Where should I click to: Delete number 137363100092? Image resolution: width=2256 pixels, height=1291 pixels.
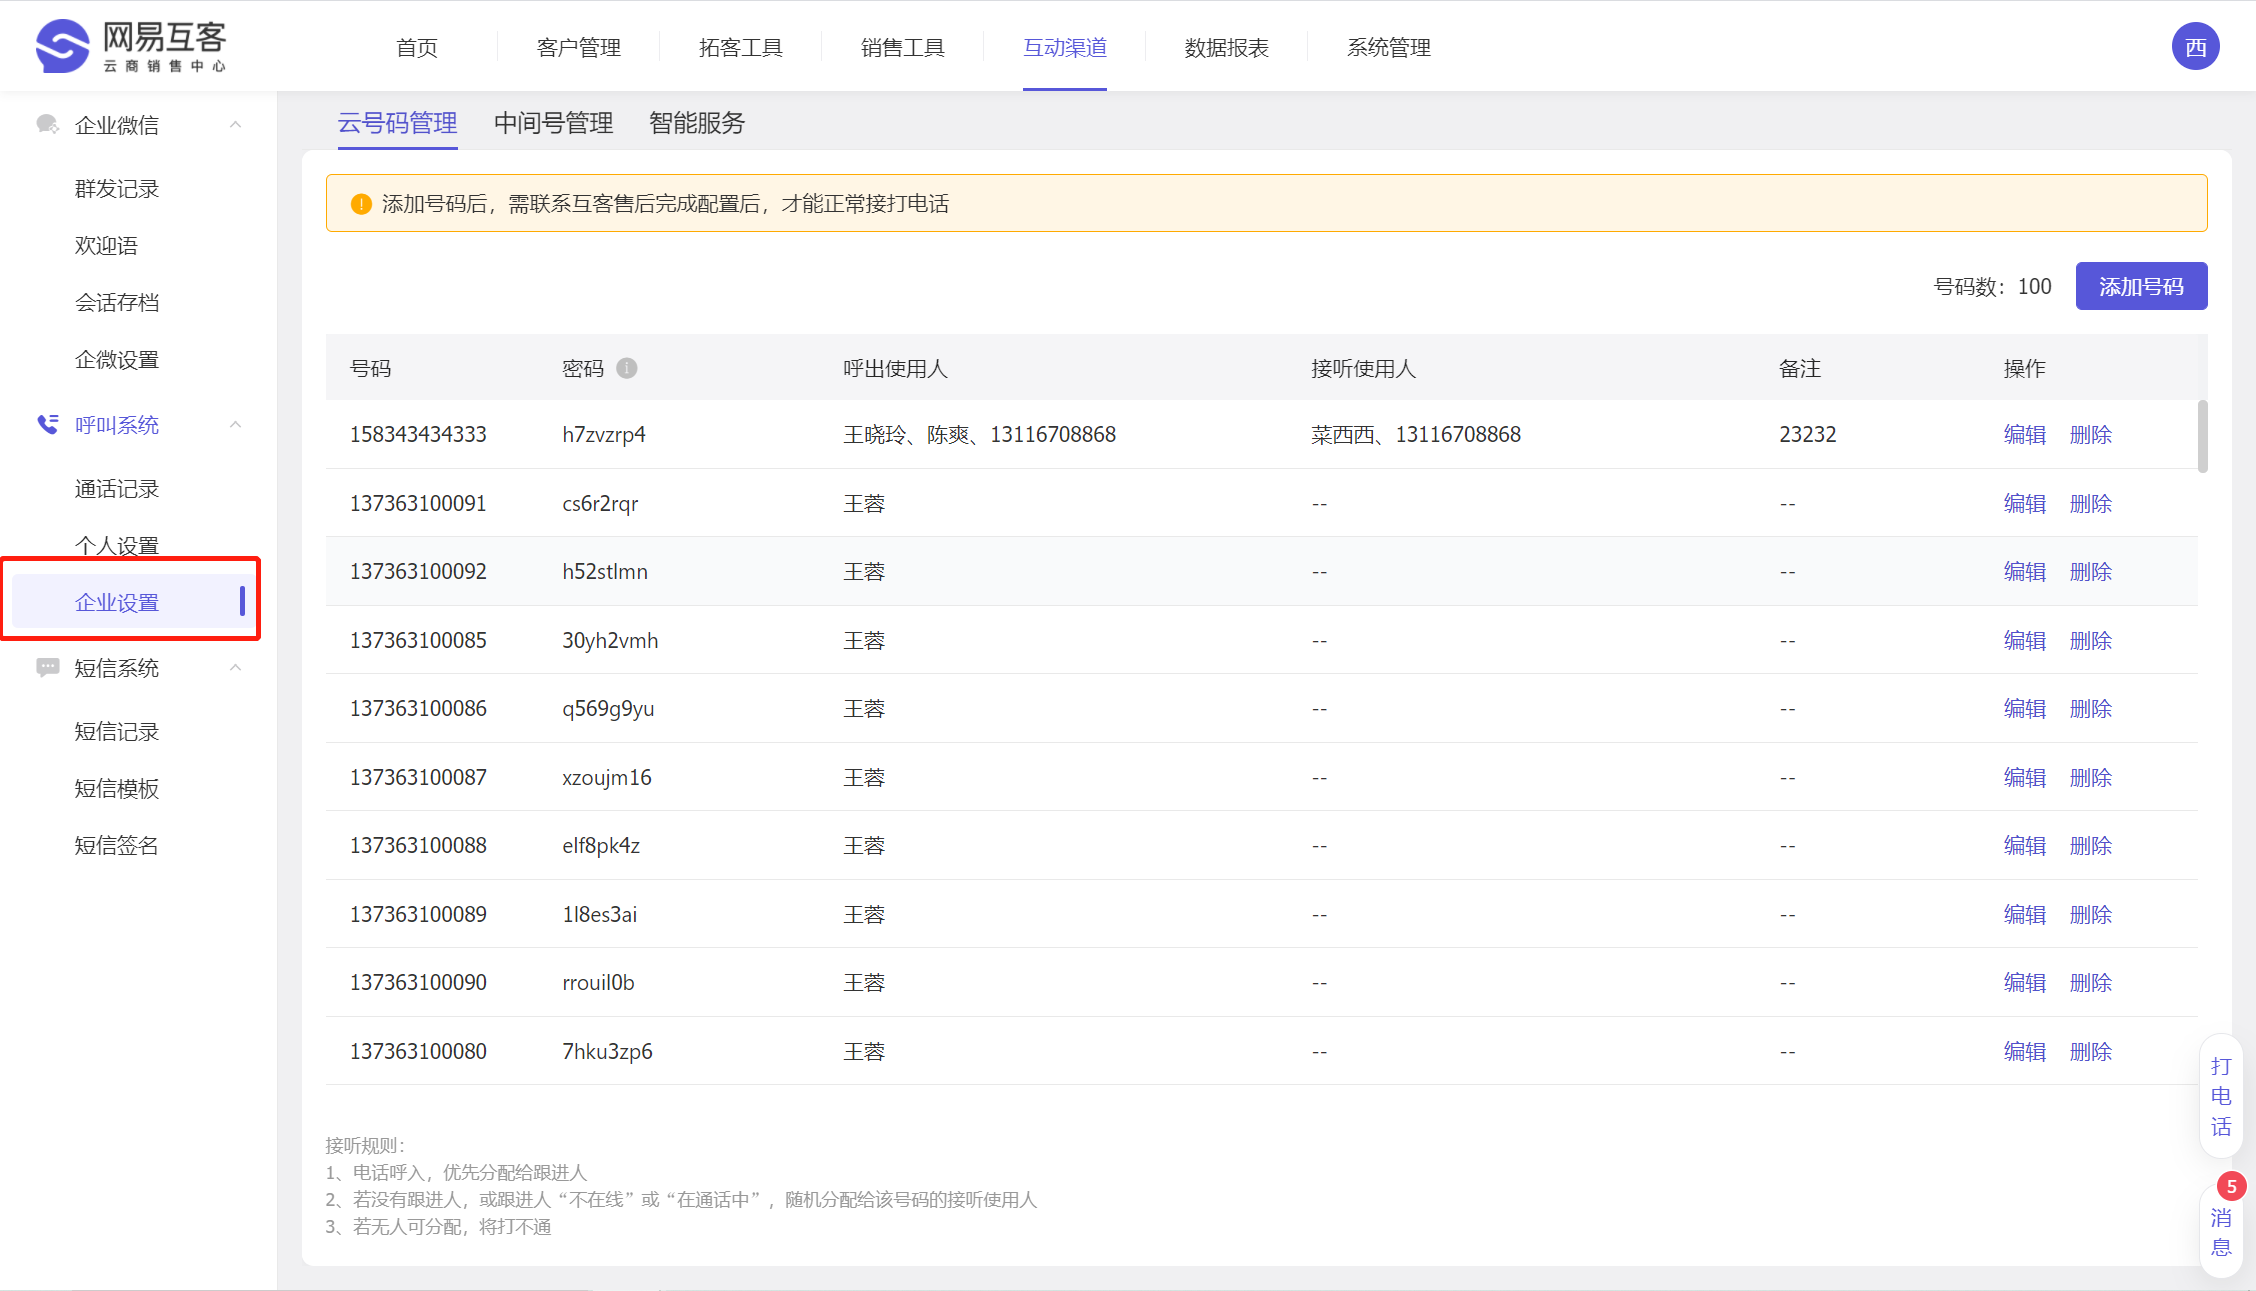point(2091,571)
